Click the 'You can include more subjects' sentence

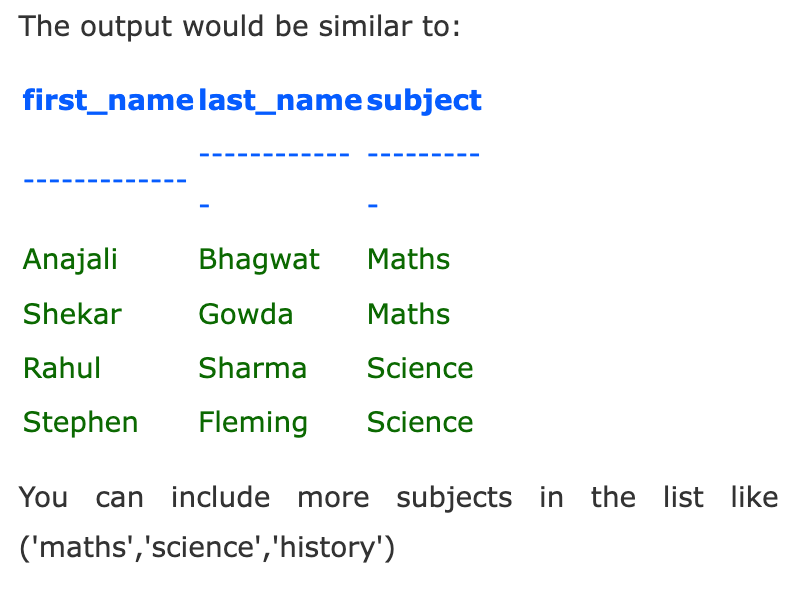398,498
